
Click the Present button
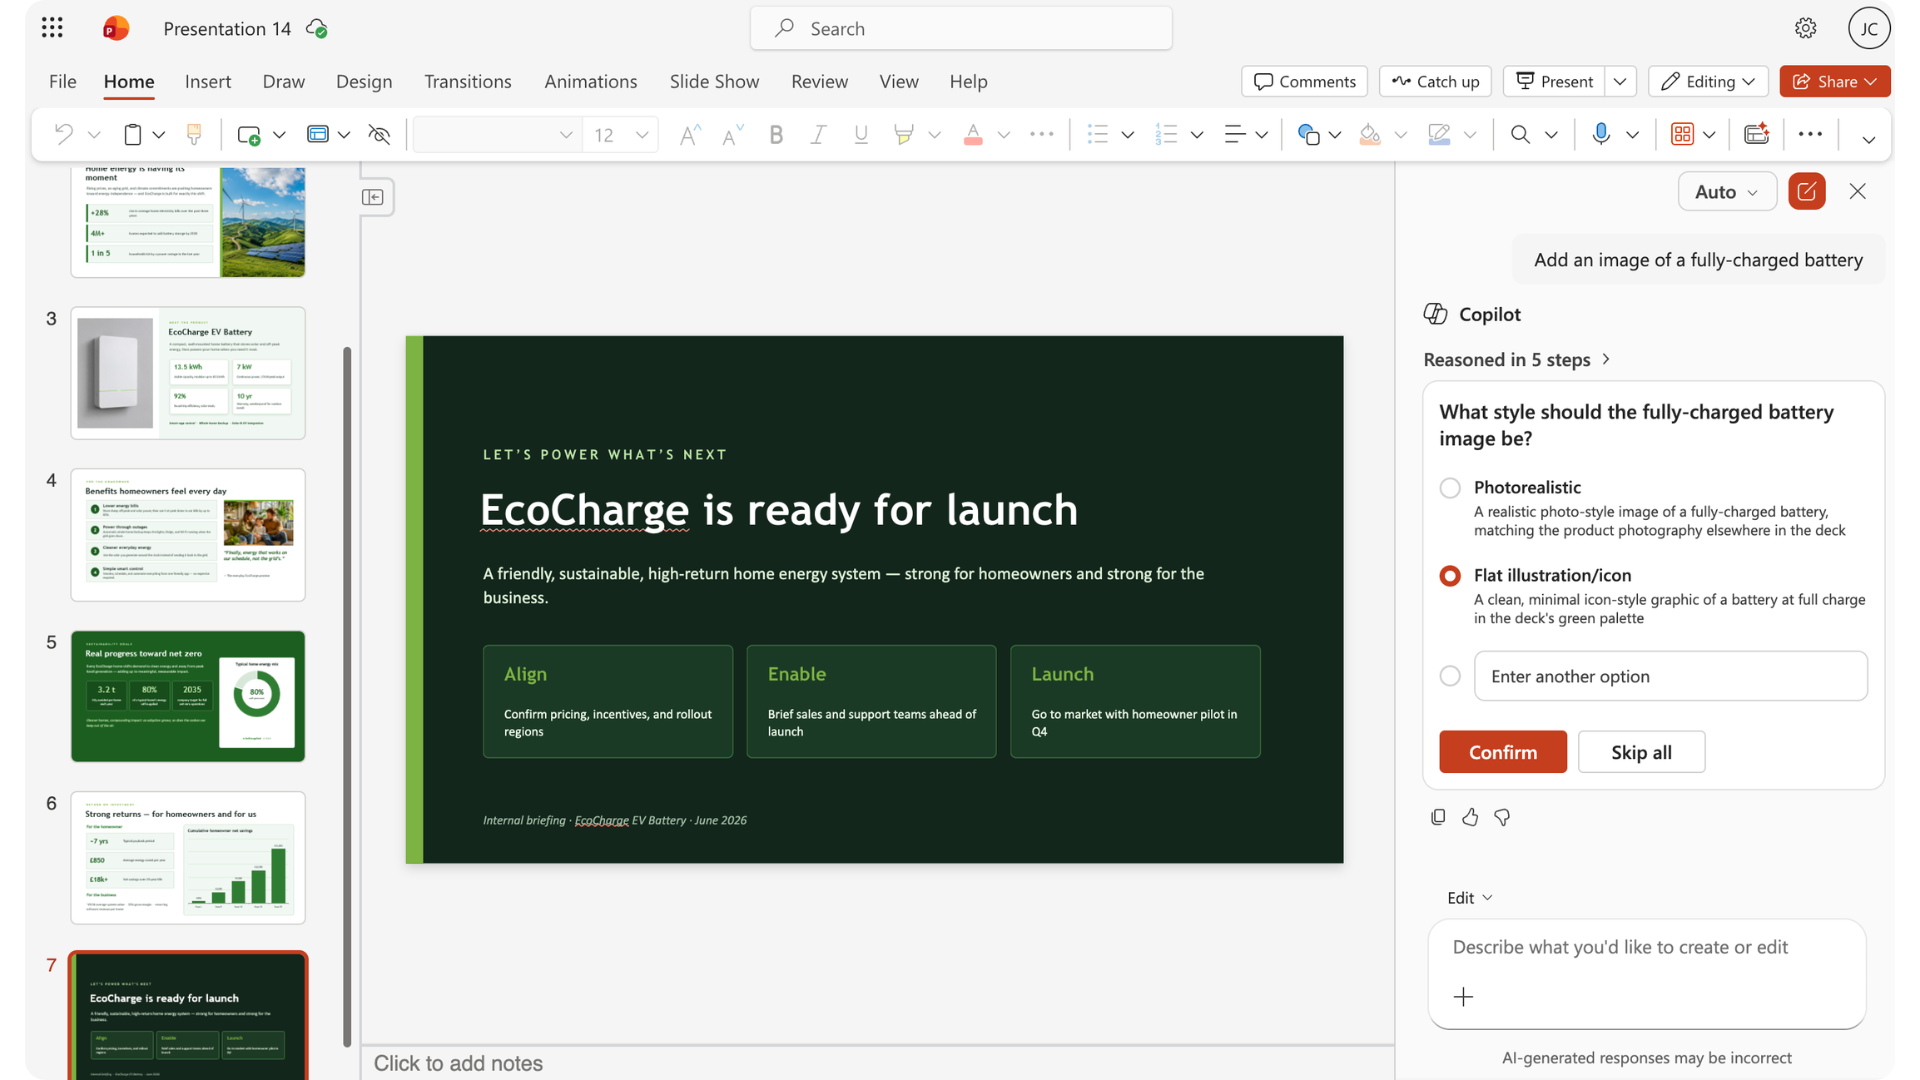[1554, 81]
